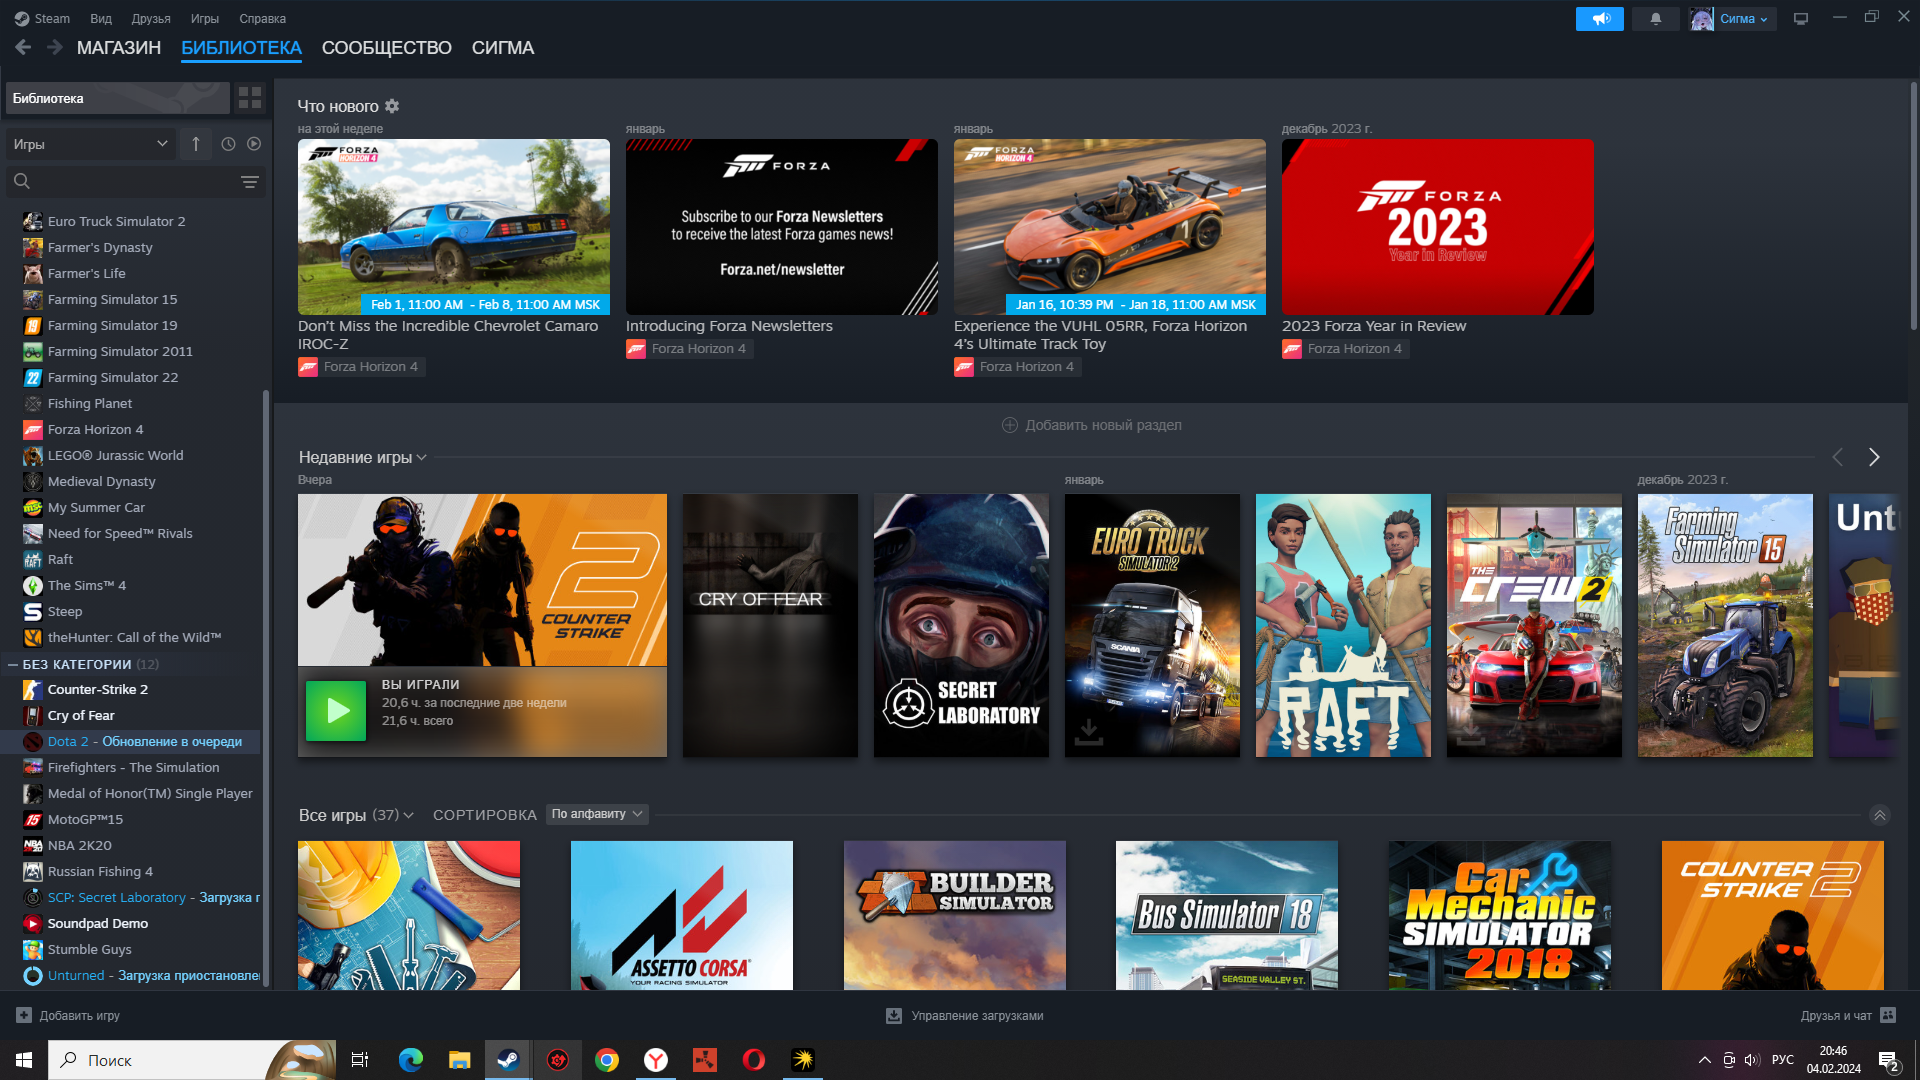
Task: Click the sort ascending arrow icon
Action: (x=196, y=144)
